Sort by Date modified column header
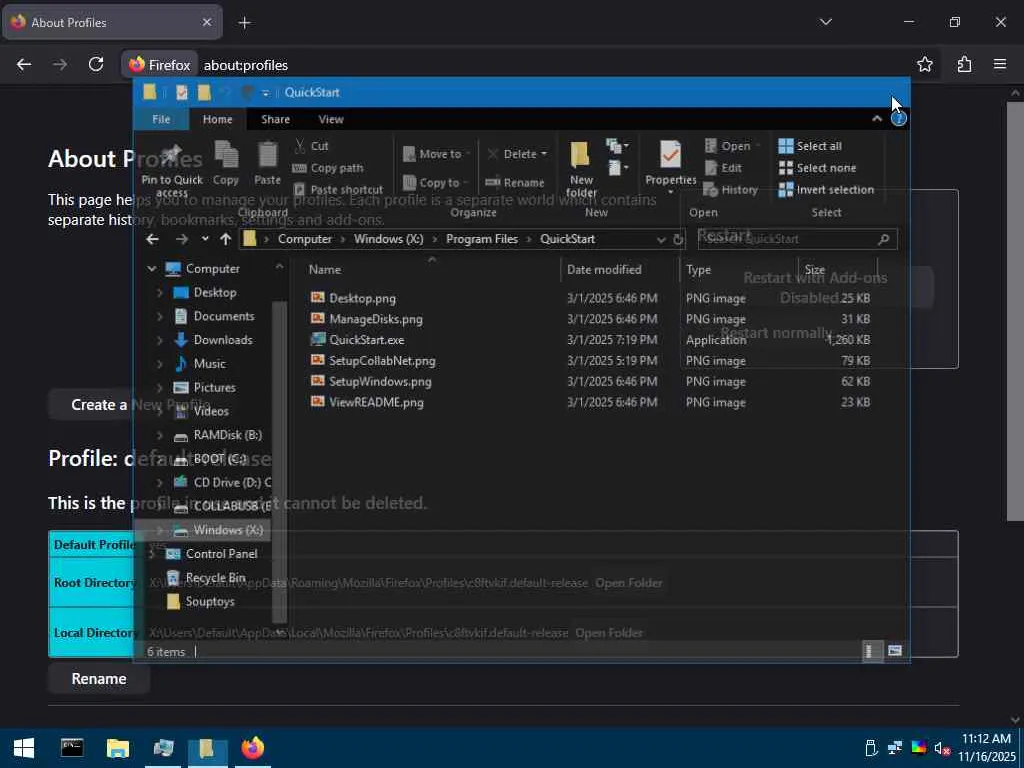Viewport: 1024px width, 768px height. (620, 270)
